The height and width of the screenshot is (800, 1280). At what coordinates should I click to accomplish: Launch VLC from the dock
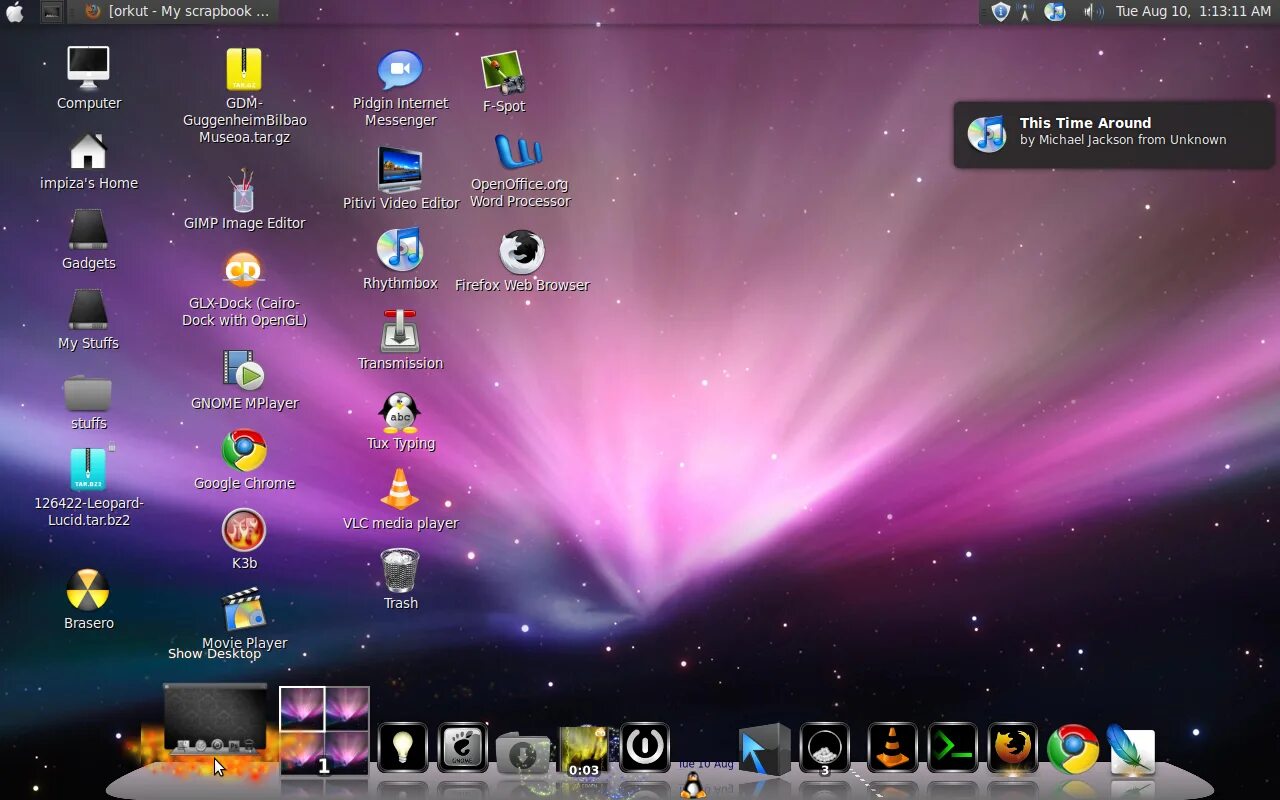pyautogui.click(x=891, y=747)
